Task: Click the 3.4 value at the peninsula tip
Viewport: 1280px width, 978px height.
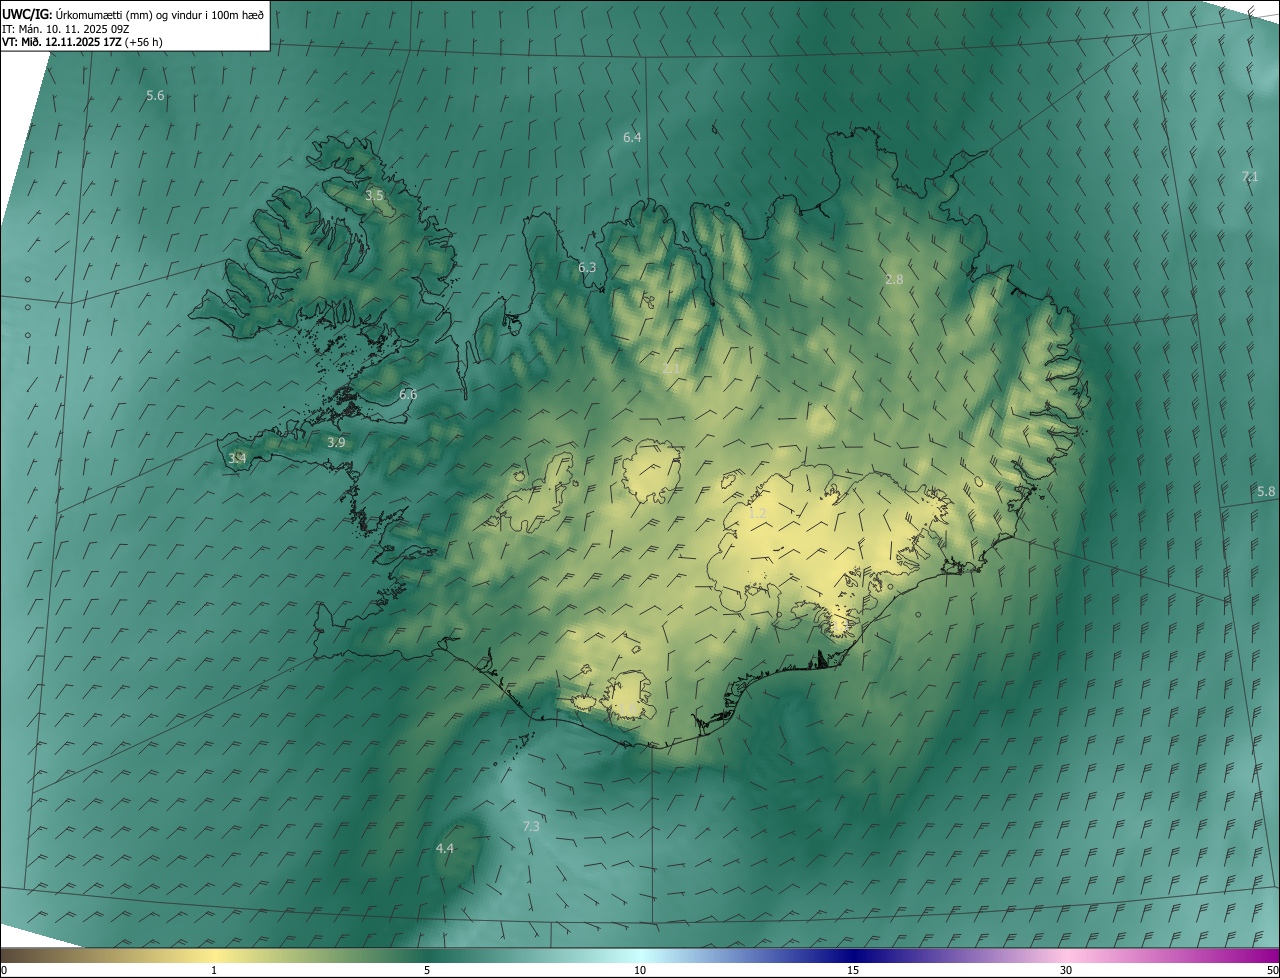Action: coord(237,459)
